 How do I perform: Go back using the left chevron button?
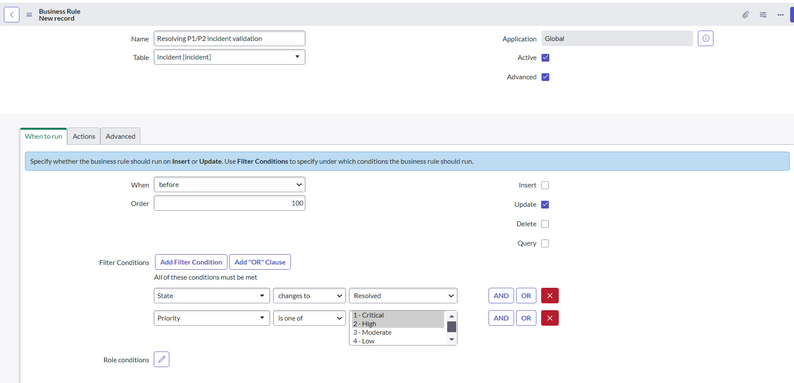pos(12,15)
